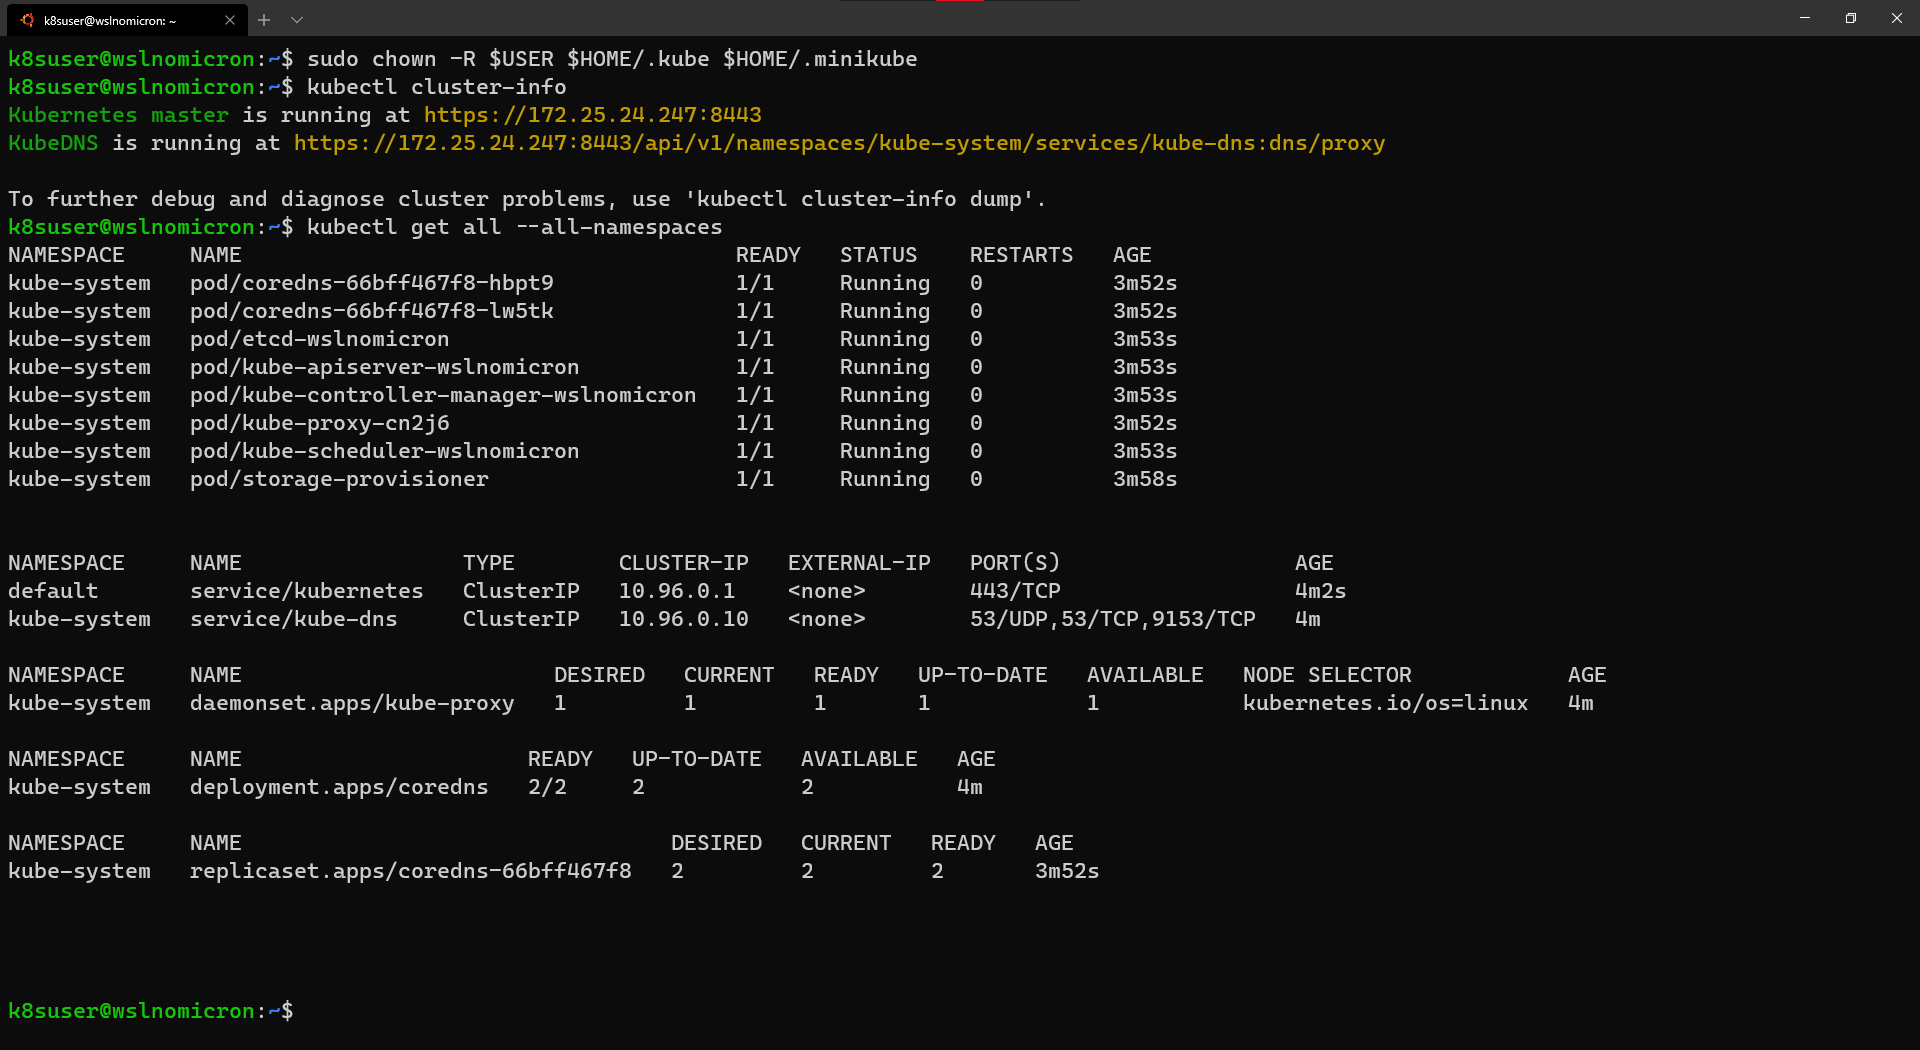The image size is (1920, 1050).
Task: Restore down the terminal window
Action: click(x=1851, y=18)
